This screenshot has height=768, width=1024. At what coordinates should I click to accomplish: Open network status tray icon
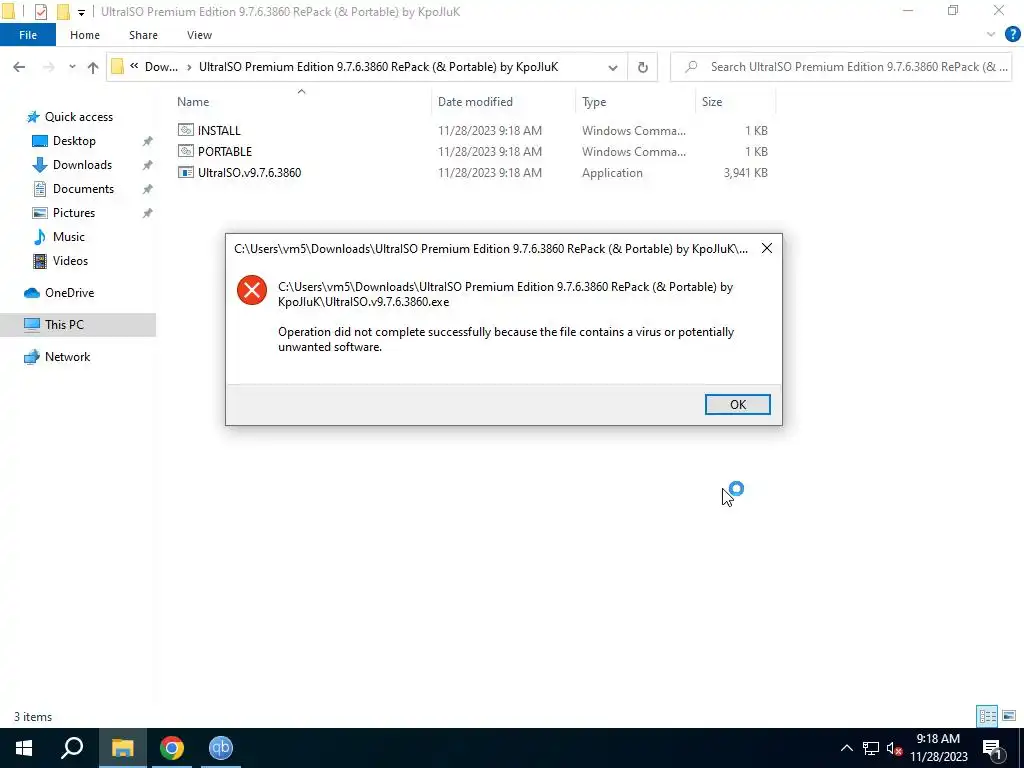point(871,748)
